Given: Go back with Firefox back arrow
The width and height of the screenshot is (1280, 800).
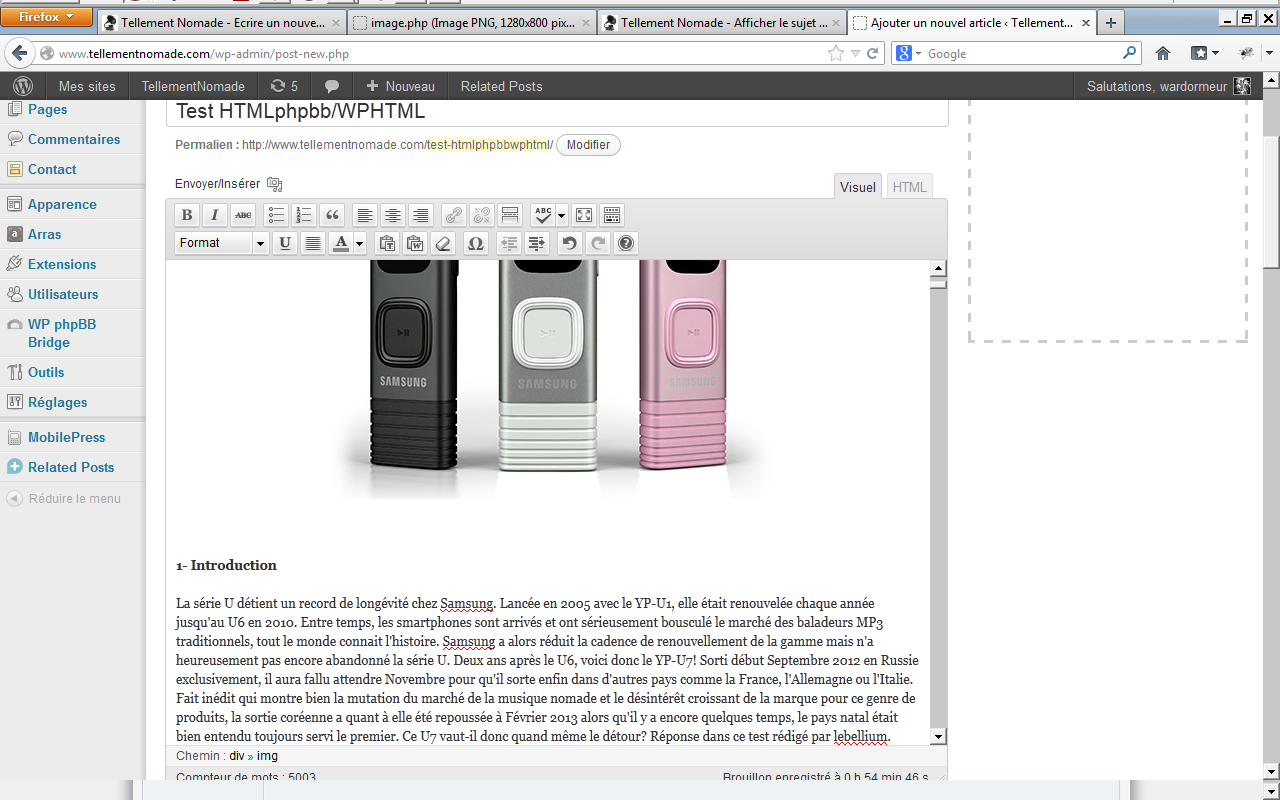Looking at the screenshot, I should [19, 53].
